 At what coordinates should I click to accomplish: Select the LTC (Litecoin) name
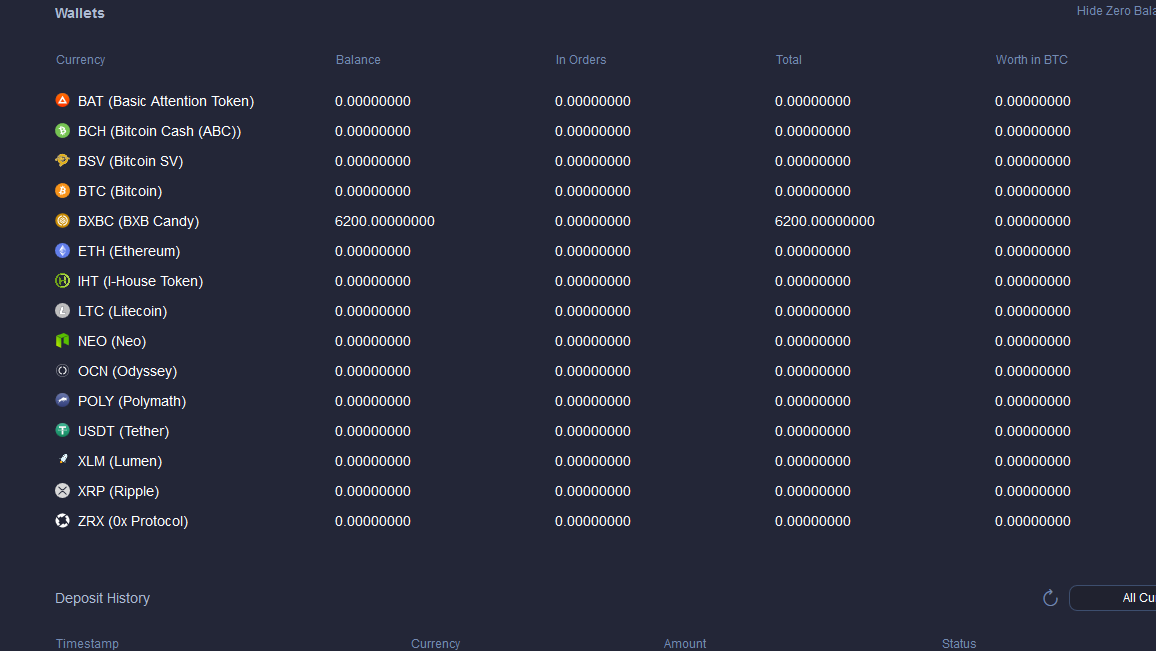tap(122, 311)
